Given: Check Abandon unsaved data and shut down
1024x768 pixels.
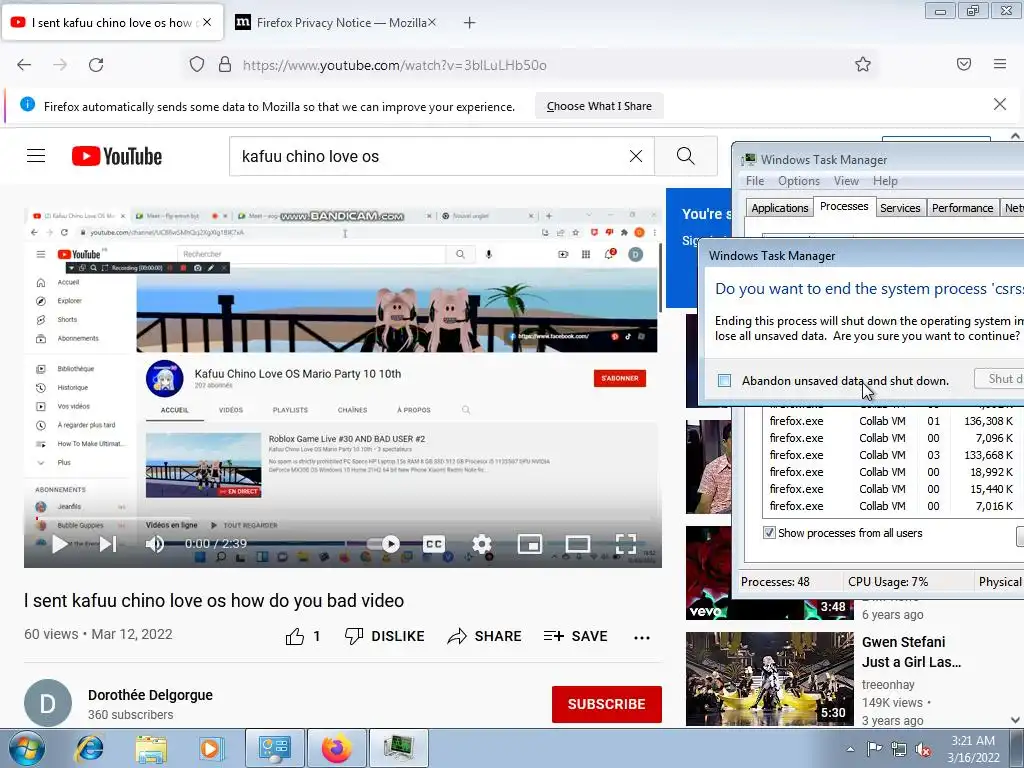Looking at the screenshot, I should click(x=724, y=380).
